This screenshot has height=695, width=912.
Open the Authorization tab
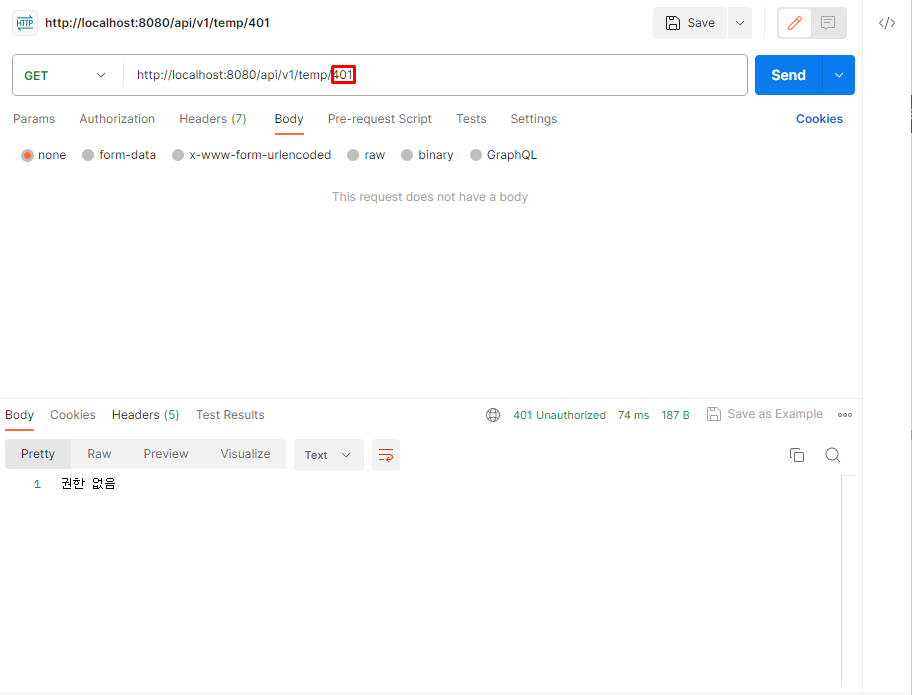pos(117,119)
